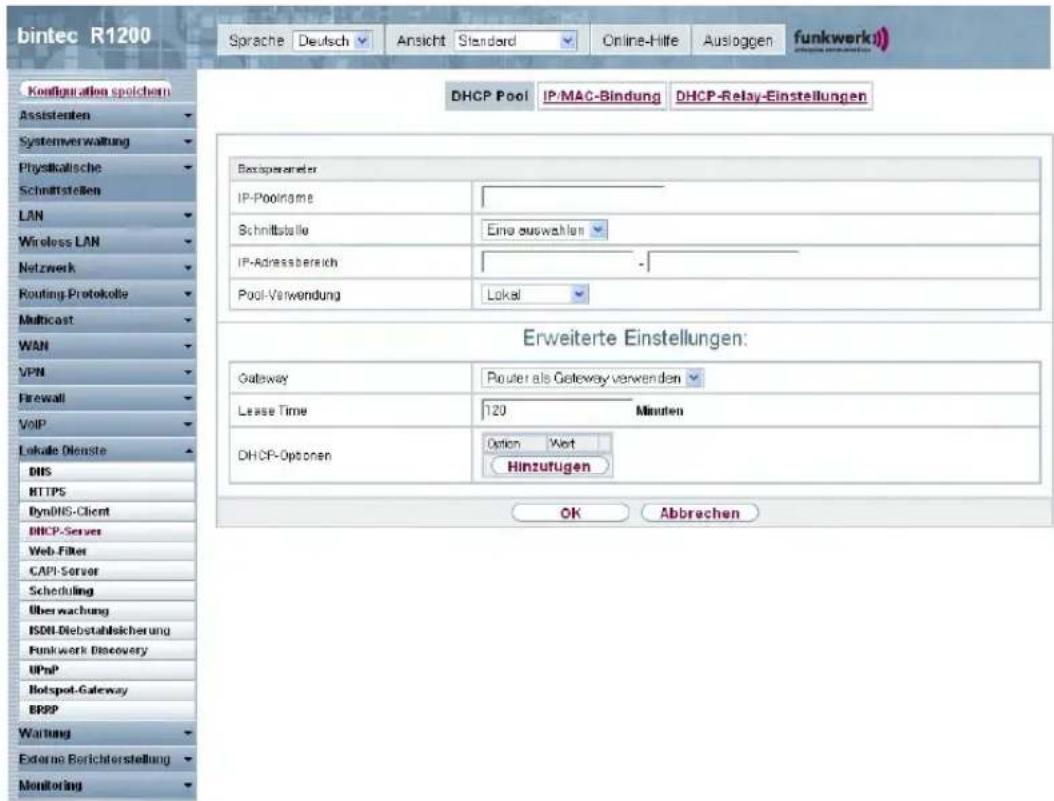
Task: Open the Sprache language dropdown
Action: [332, 41]
